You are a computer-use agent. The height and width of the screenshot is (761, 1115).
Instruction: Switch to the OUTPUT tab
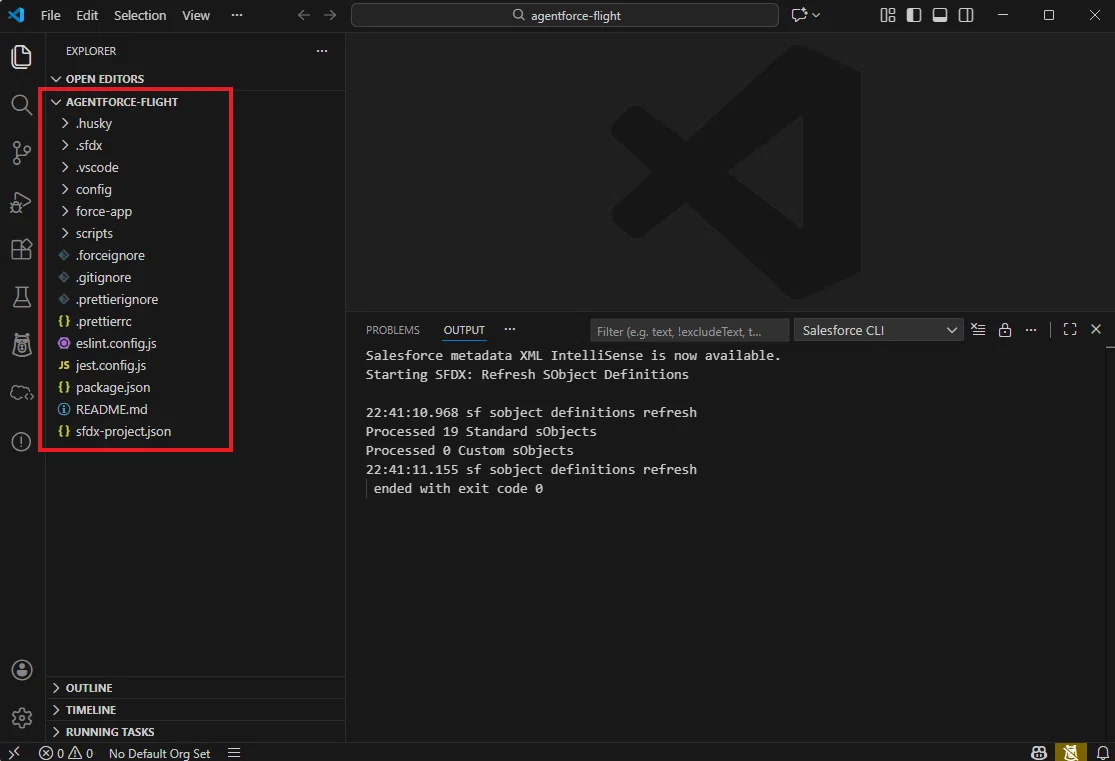tap(464, 330)
